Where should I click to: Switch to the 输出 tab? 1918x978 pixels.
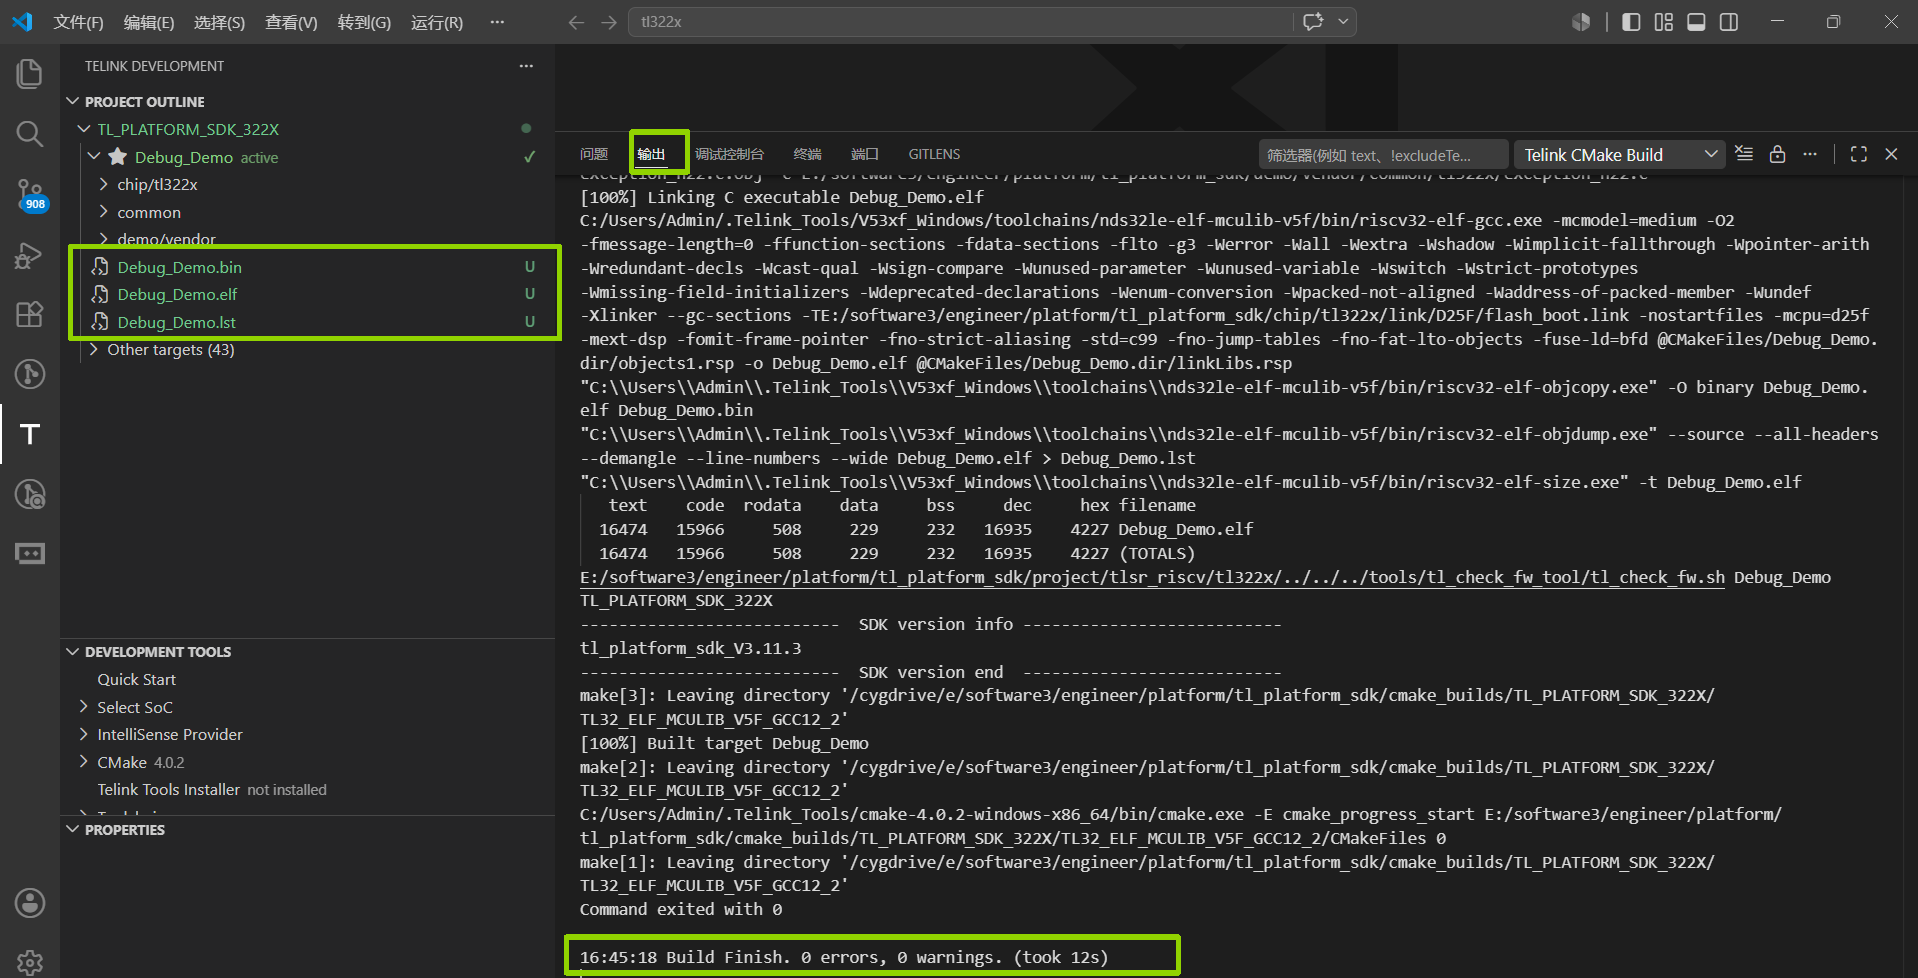point(651,154)
